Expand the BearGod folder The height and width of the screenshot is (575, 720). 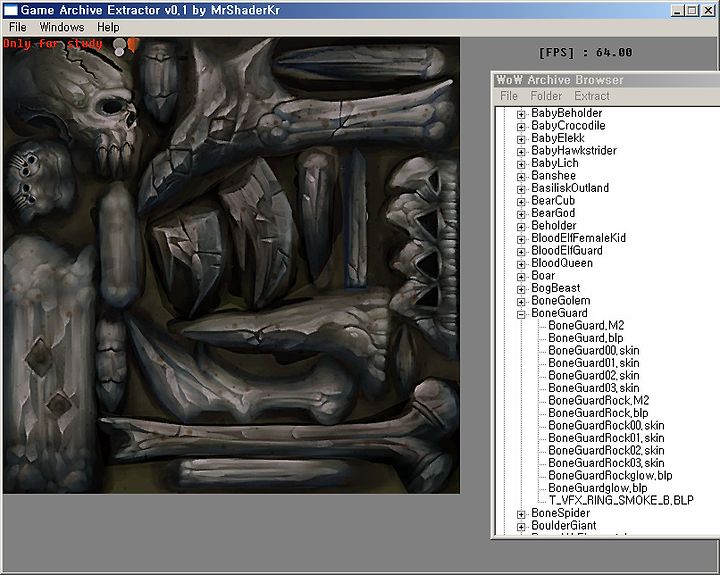click(x=521, y=214)
